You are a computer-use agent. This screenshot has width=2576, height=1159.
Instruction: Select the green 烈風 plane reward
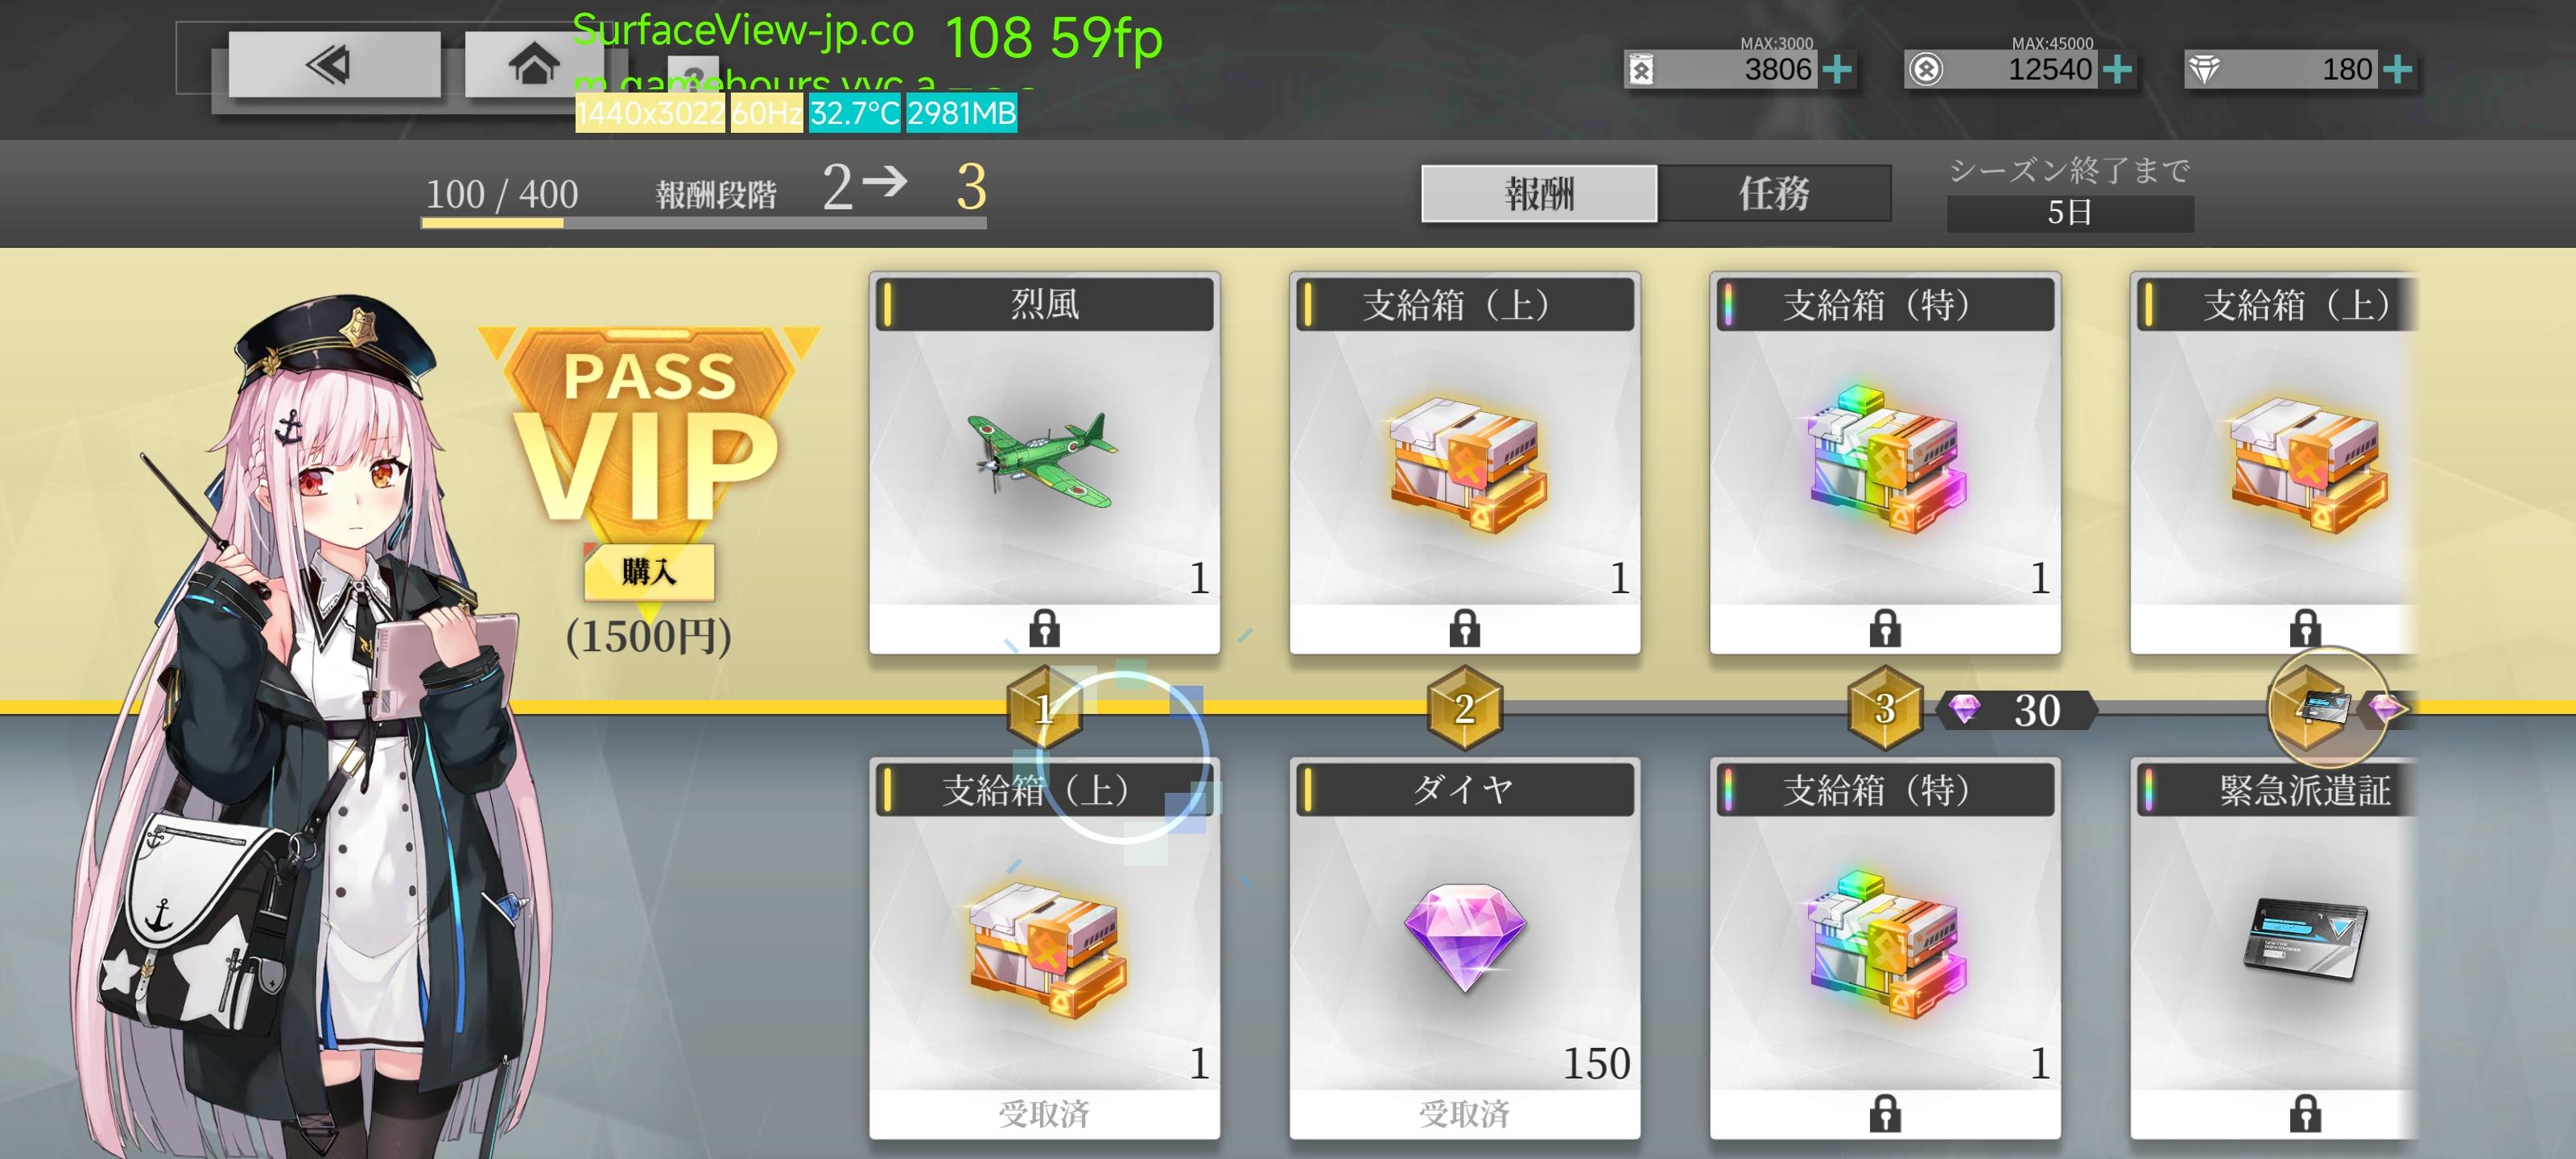pyautogui.click(x=1044, y=463)
